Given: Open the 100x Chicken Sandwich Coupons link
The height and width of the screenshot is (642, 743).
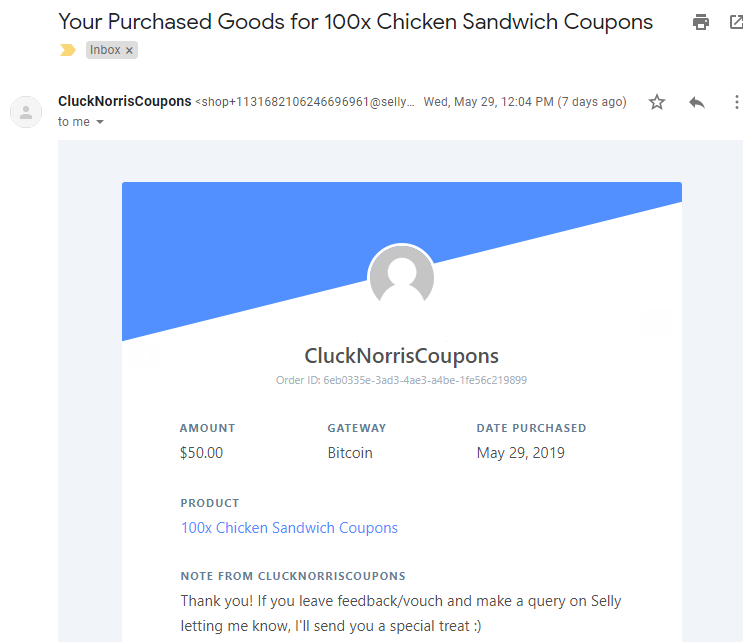Looking at the screenshot, I should coord(289,528).
